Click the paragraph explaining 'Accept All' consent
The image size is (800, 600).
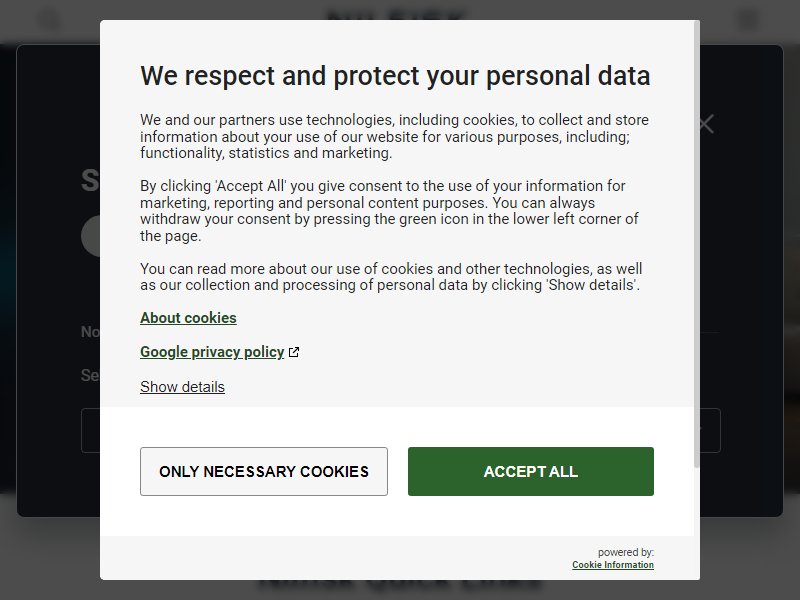(389, 211)
